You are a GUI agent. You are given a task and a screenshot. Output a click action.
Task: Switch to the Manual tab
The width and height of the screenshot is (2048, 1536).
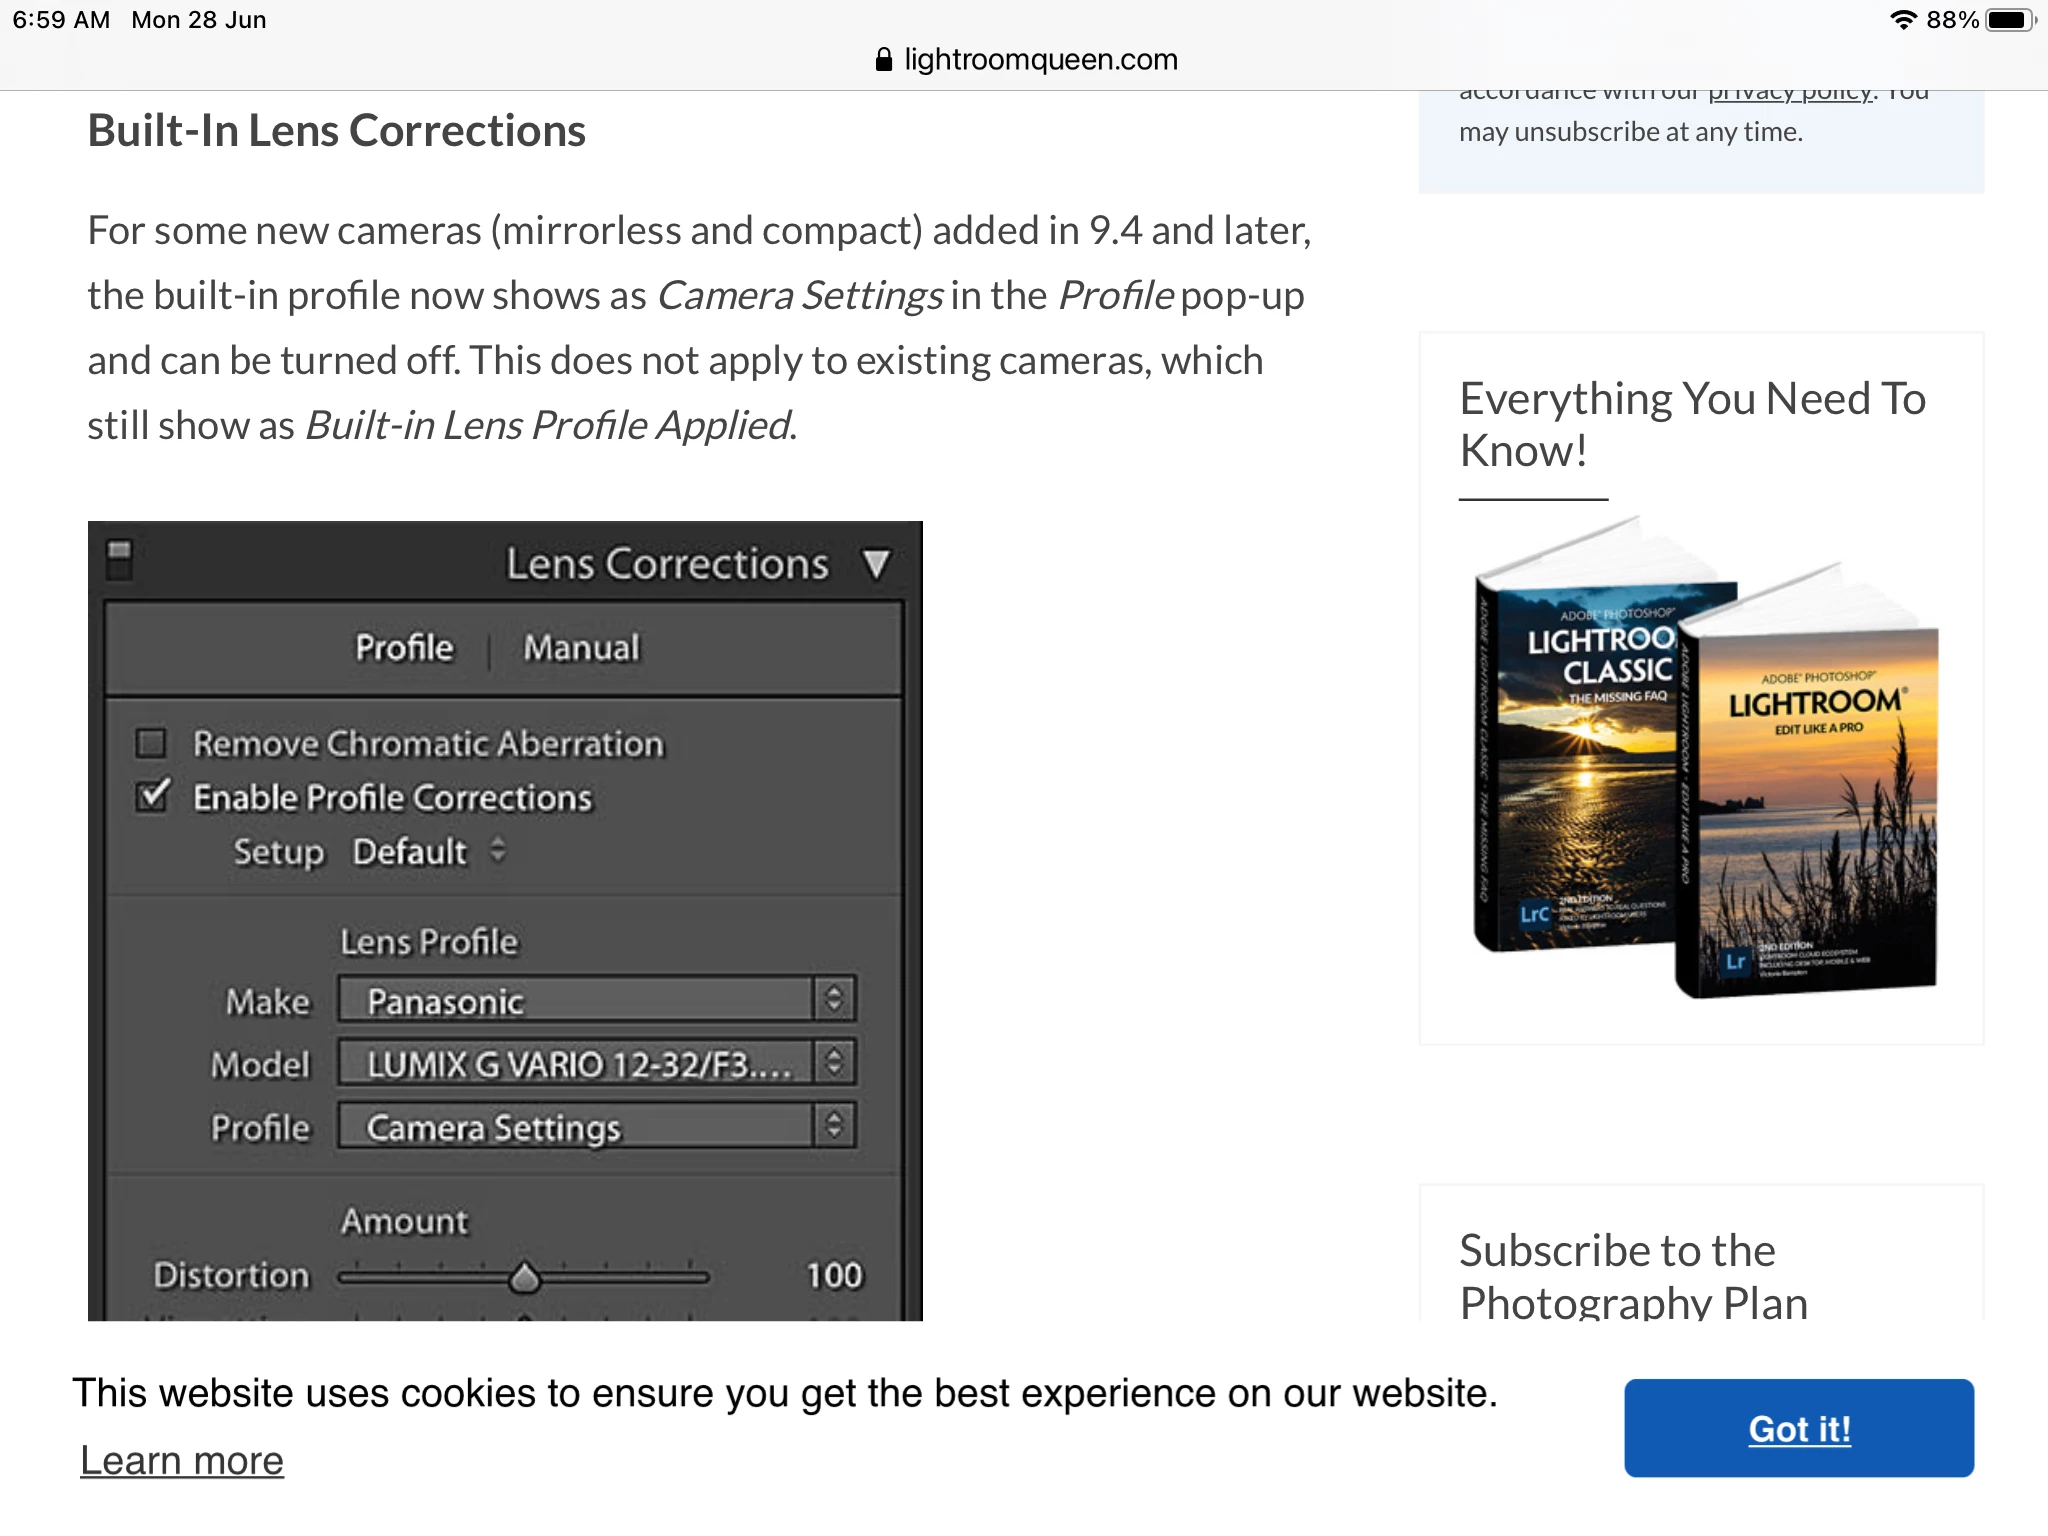[581, 648]
